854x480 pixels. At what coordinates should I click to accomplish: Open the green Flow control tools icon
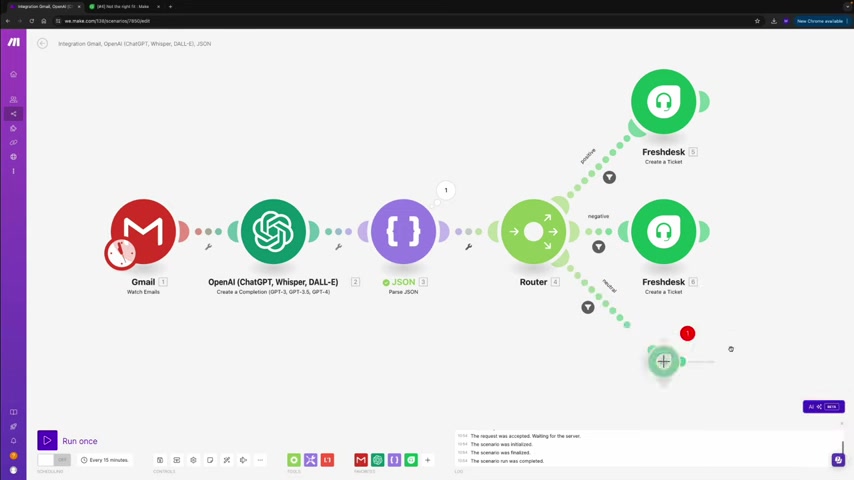coord(294,460)
